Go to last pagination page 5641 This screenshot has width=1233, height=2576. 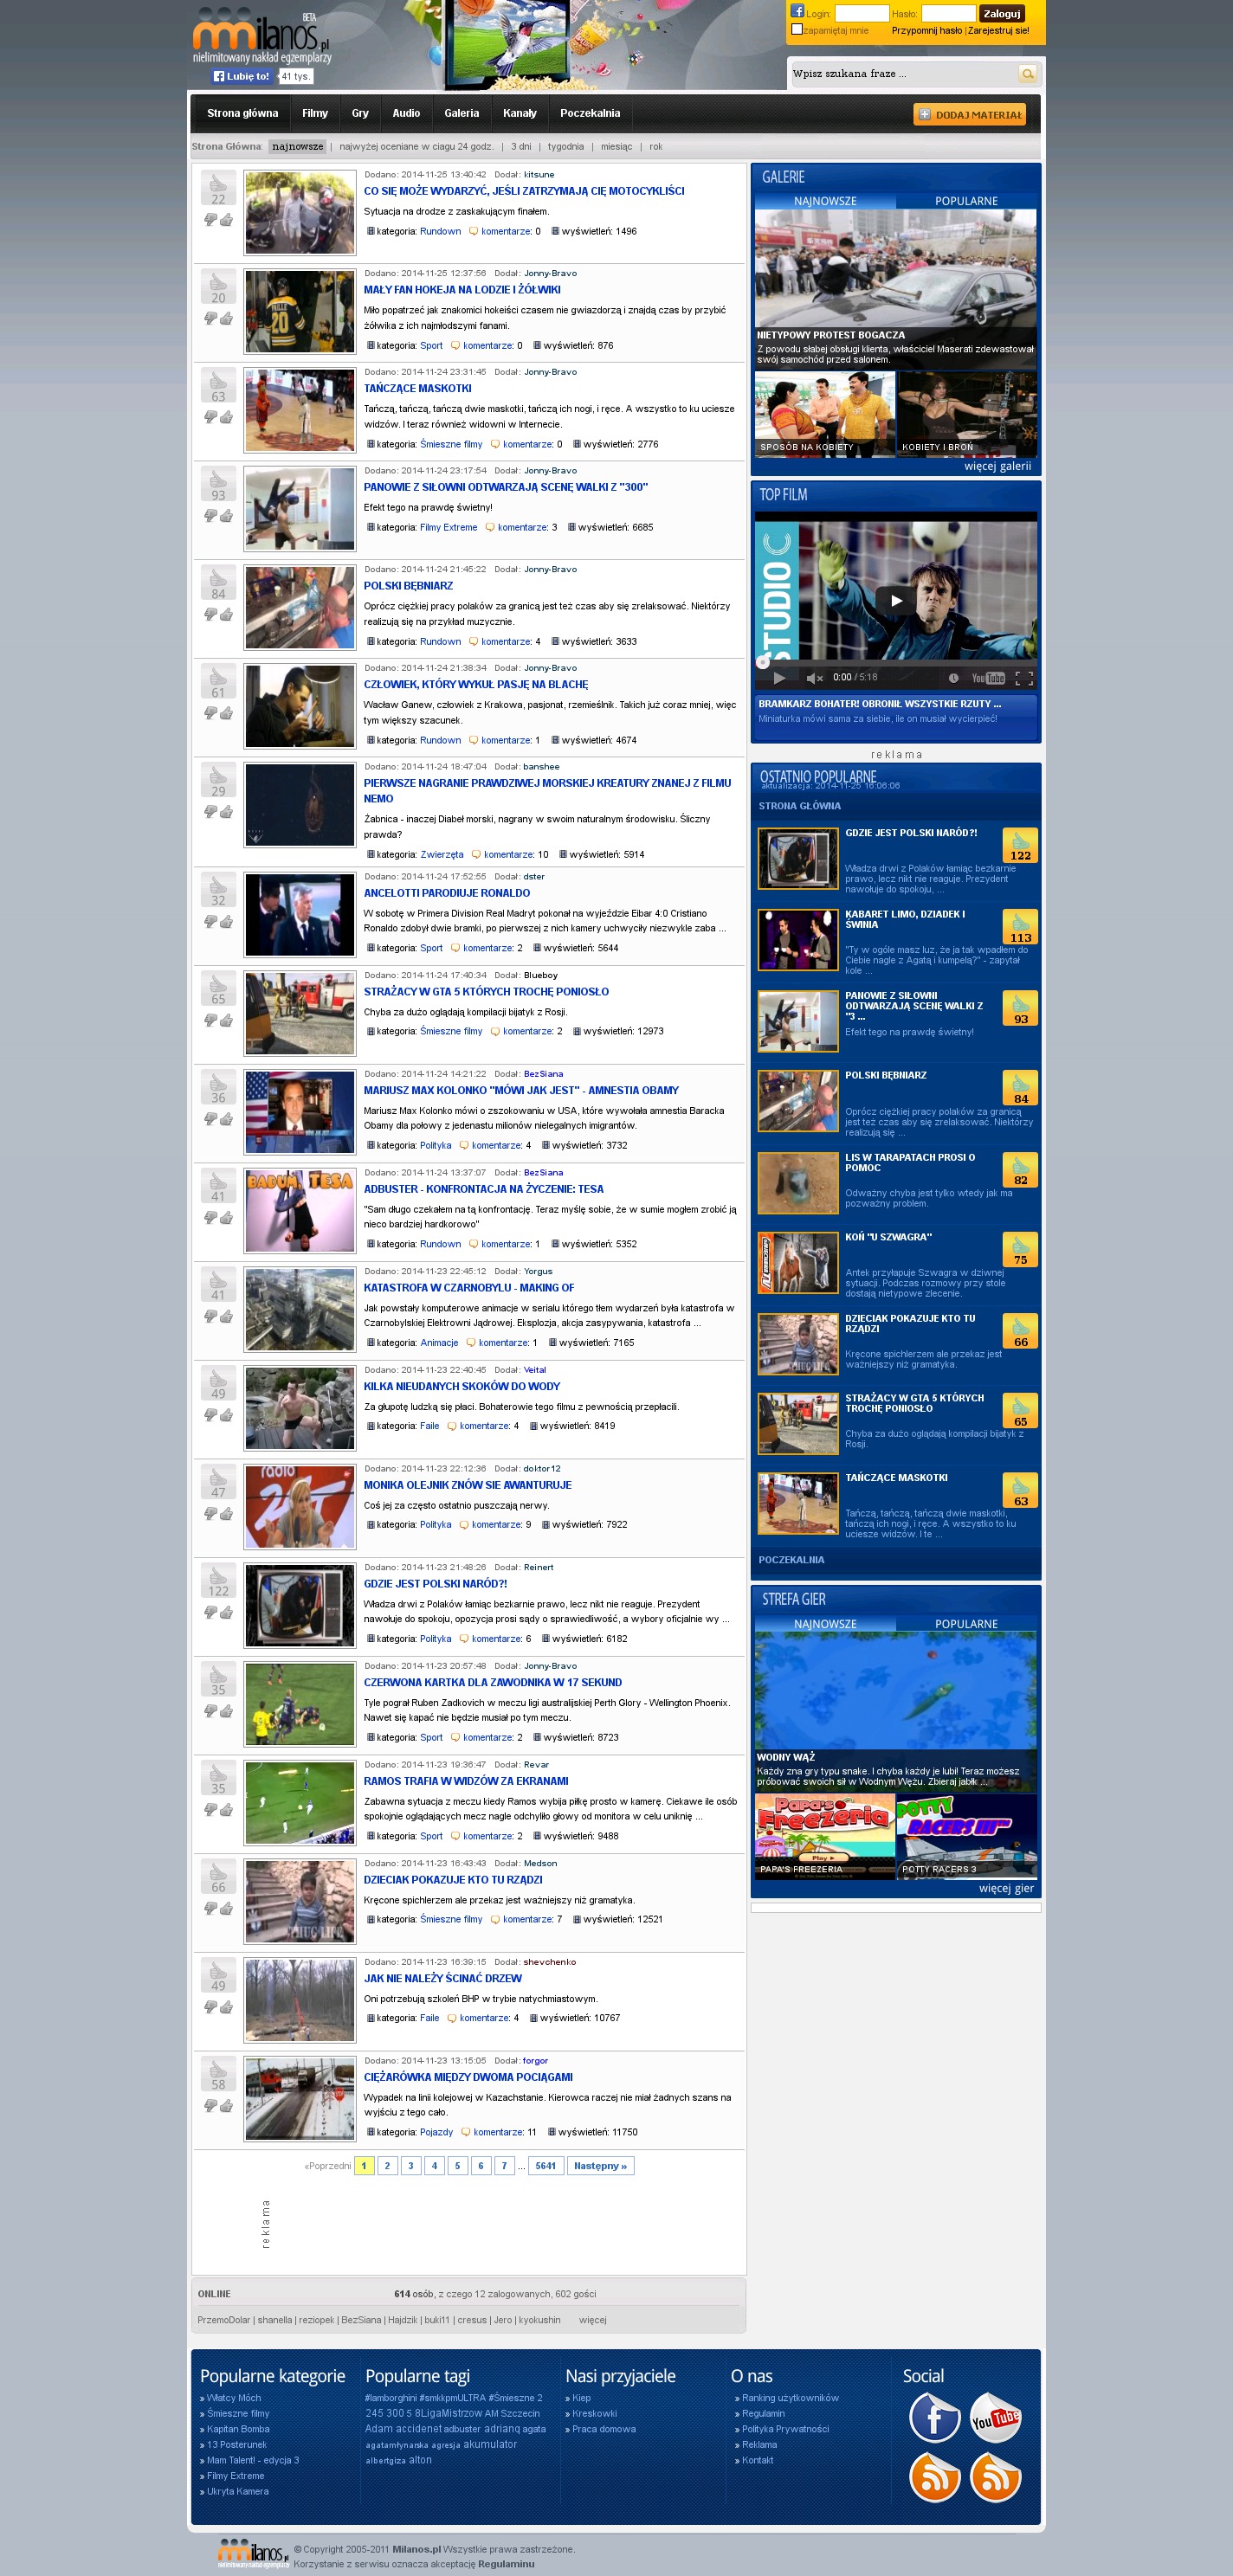545,2166
